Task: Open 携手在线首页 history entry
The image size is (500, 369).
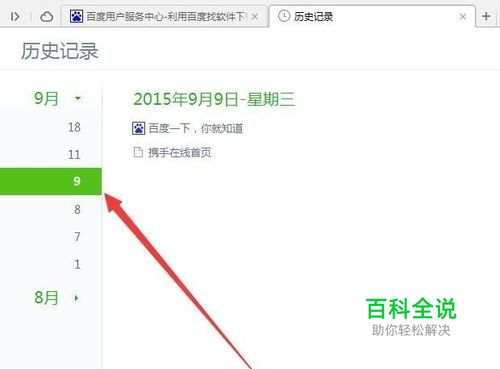Action: point(180,153)
